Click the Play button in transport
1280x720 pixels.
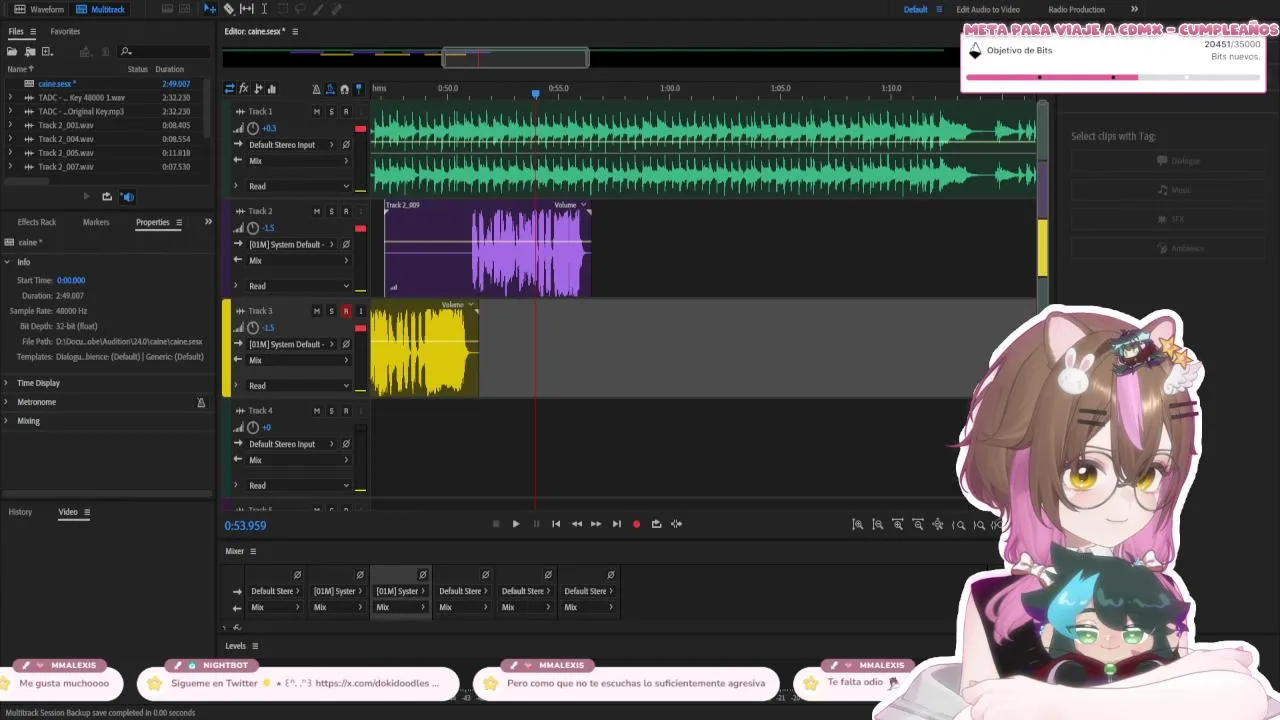(x=516, y=524)
